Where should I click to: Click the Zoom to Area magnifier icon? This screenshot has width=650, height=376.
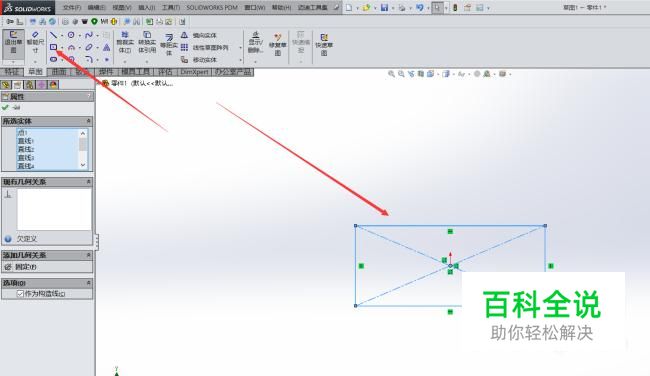pyautogui.click(x=401, y=74)
